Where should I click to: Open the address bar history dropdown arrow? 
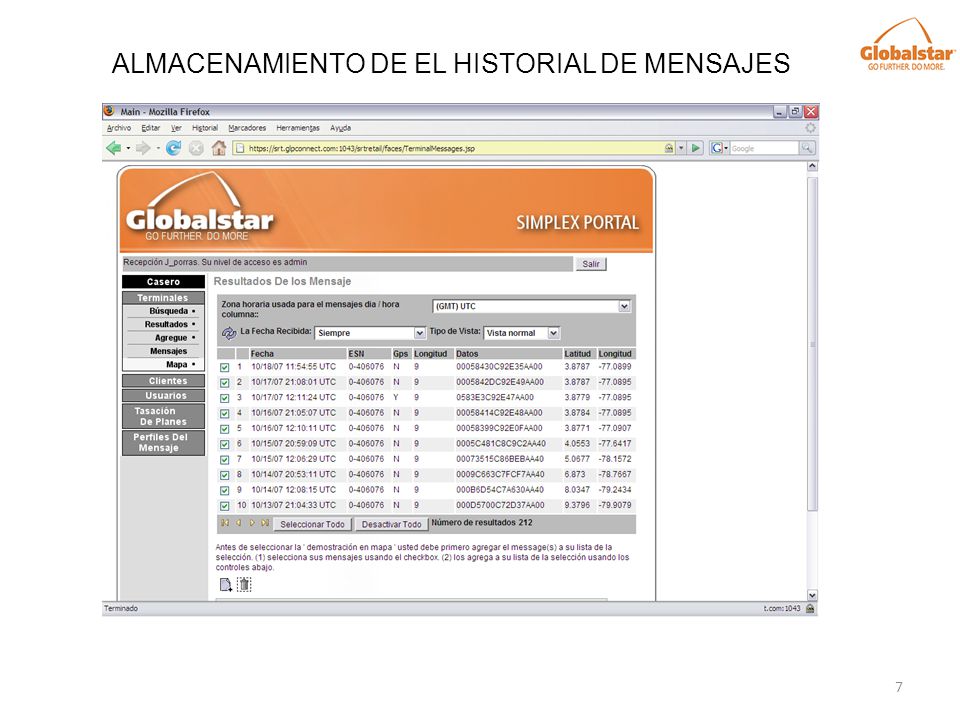coord(681,148)
